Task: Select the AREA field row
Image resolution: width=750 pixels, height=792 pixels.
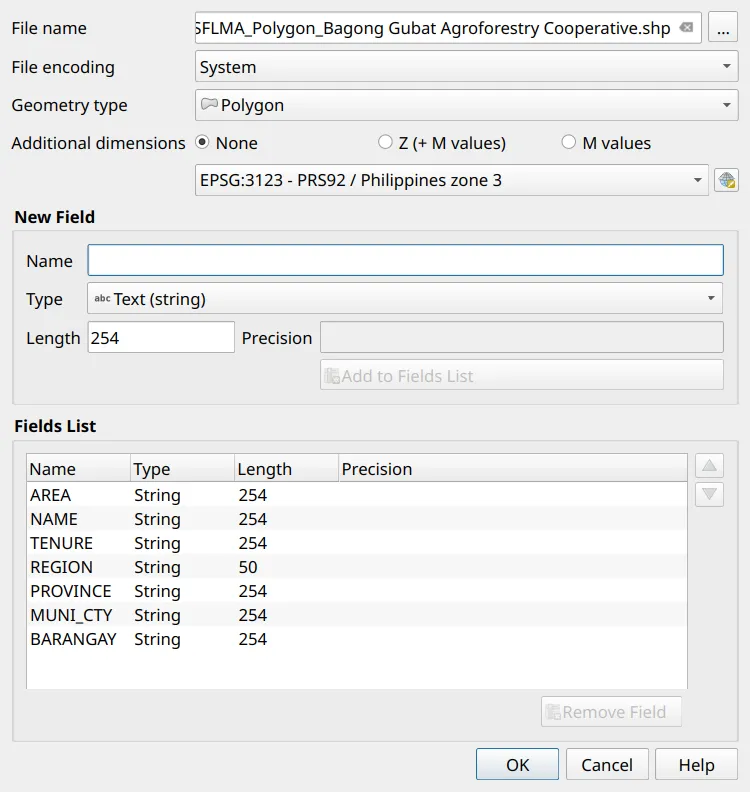Action: pos(357,495)
